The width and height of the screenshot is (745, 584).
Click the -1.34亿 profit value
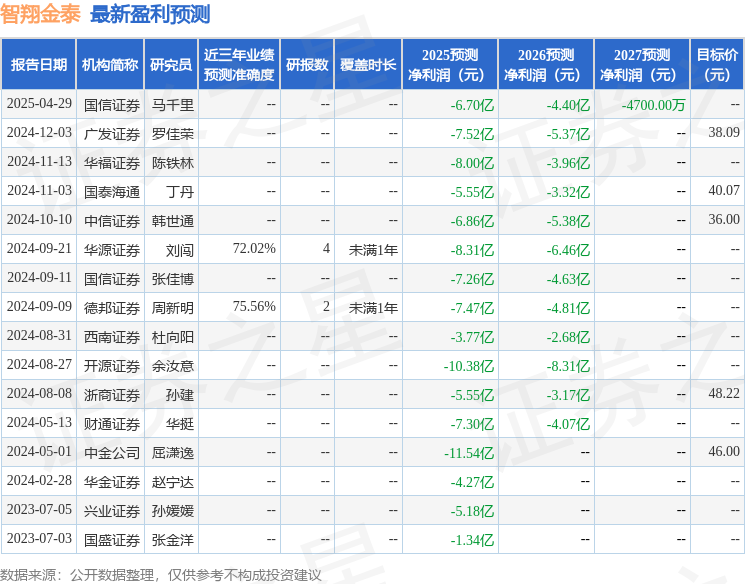472,539
